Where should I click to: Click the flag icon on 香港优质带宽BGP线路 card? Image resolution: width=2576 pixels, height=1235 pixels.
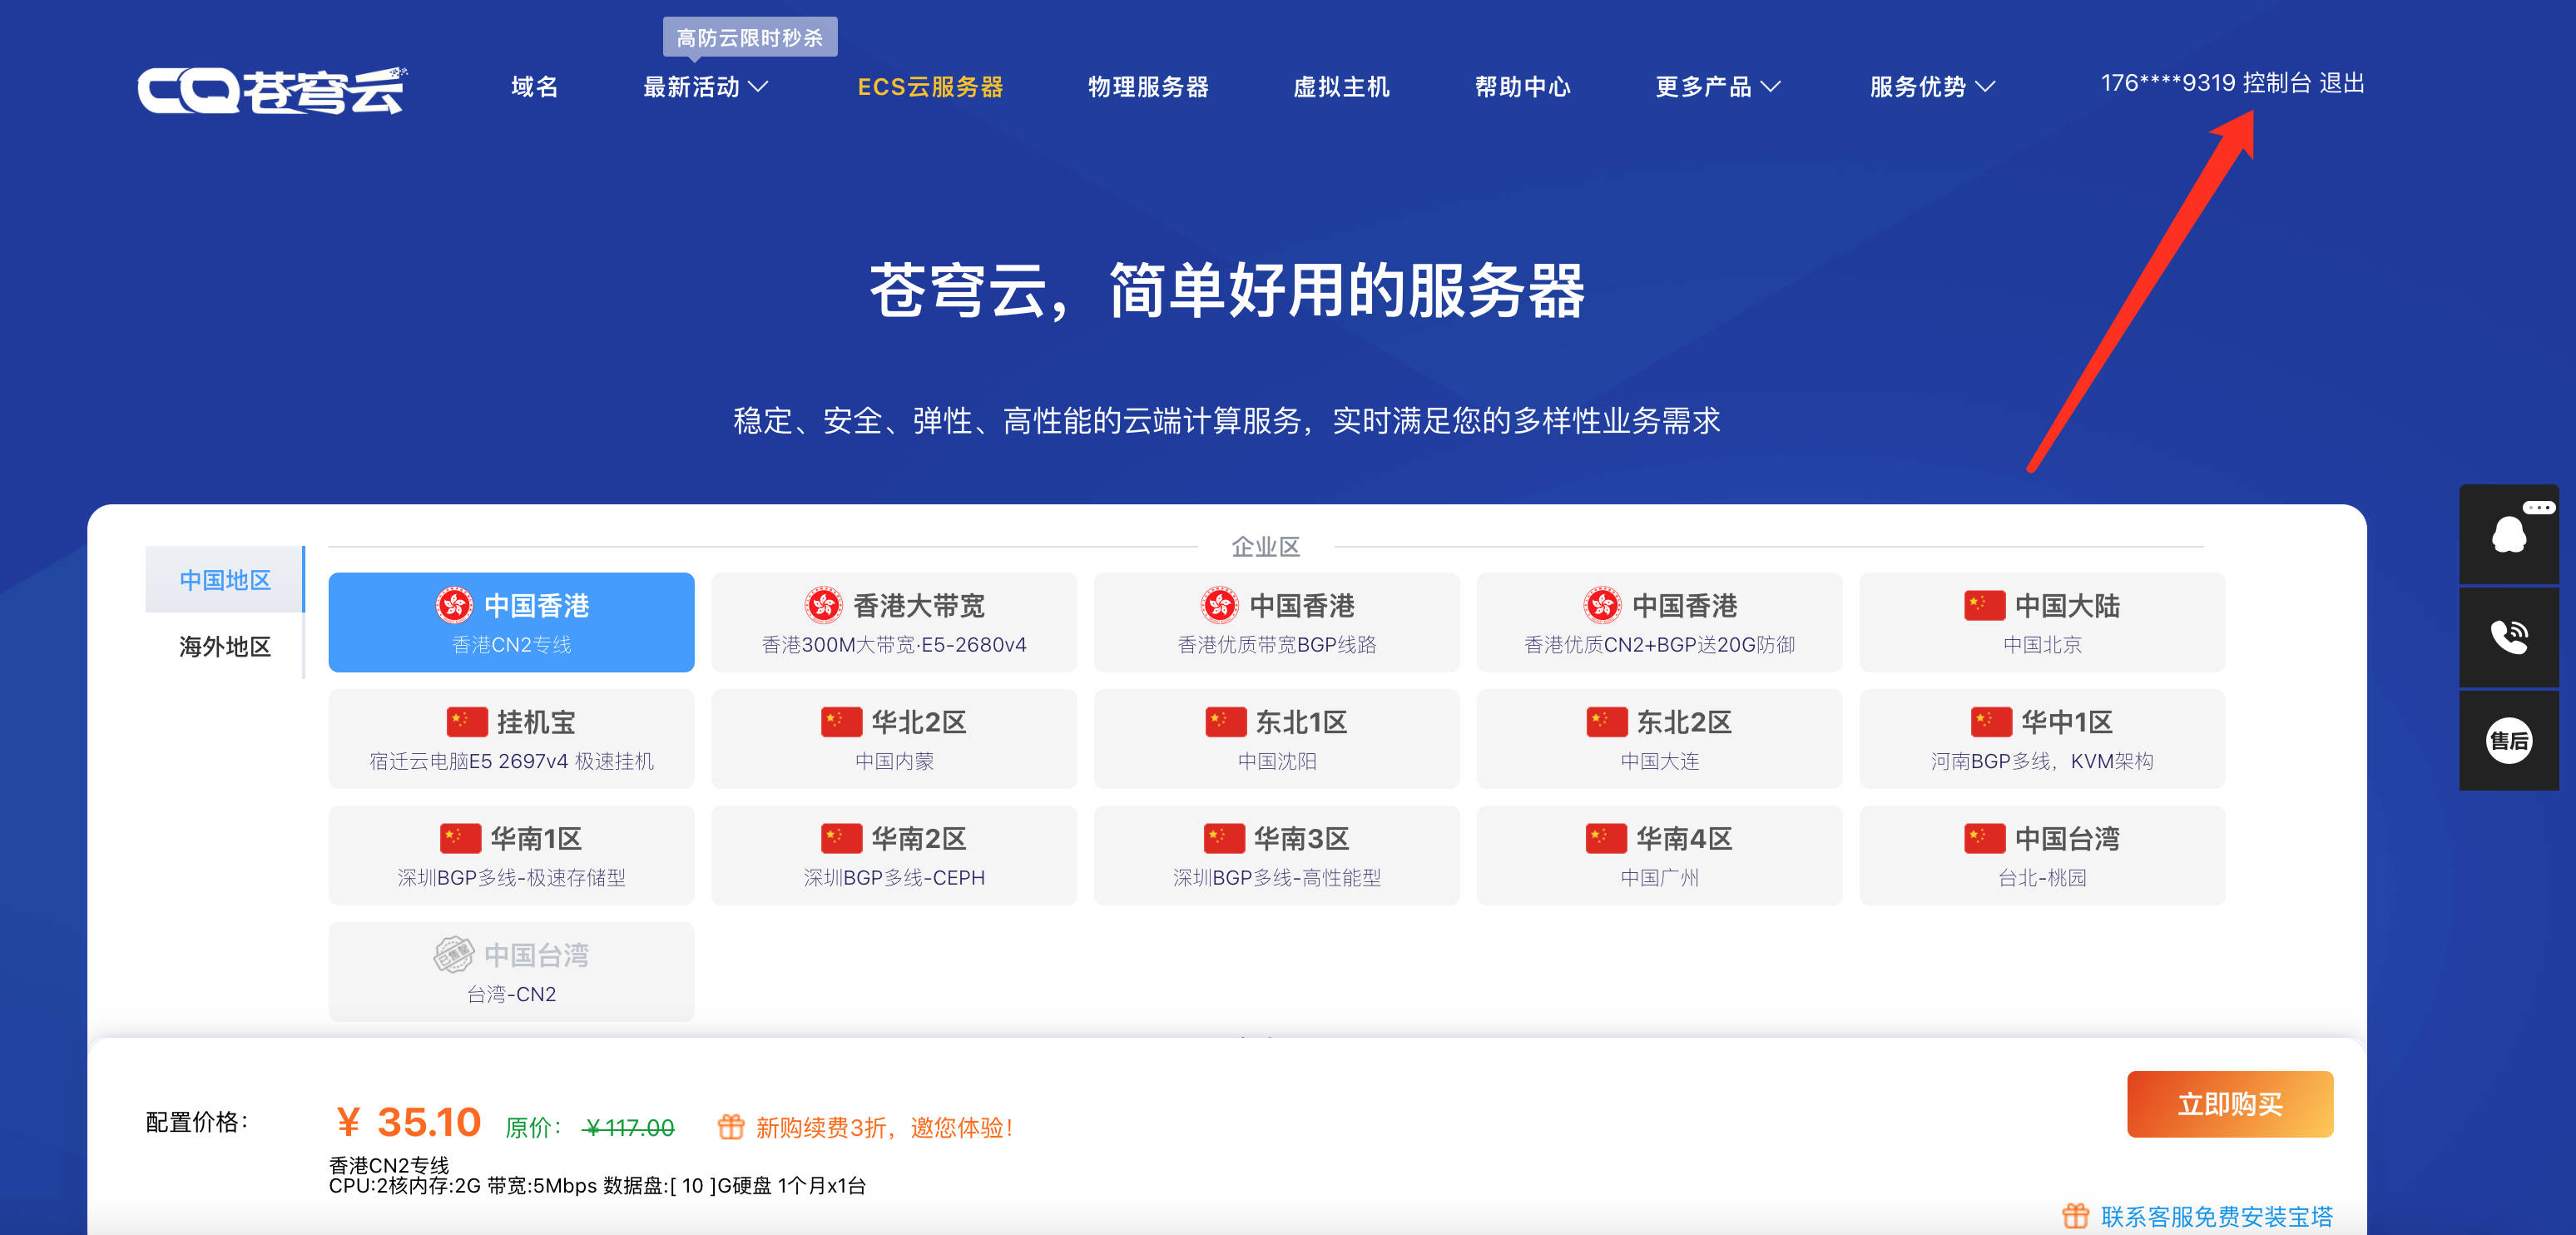[1220, 605]
